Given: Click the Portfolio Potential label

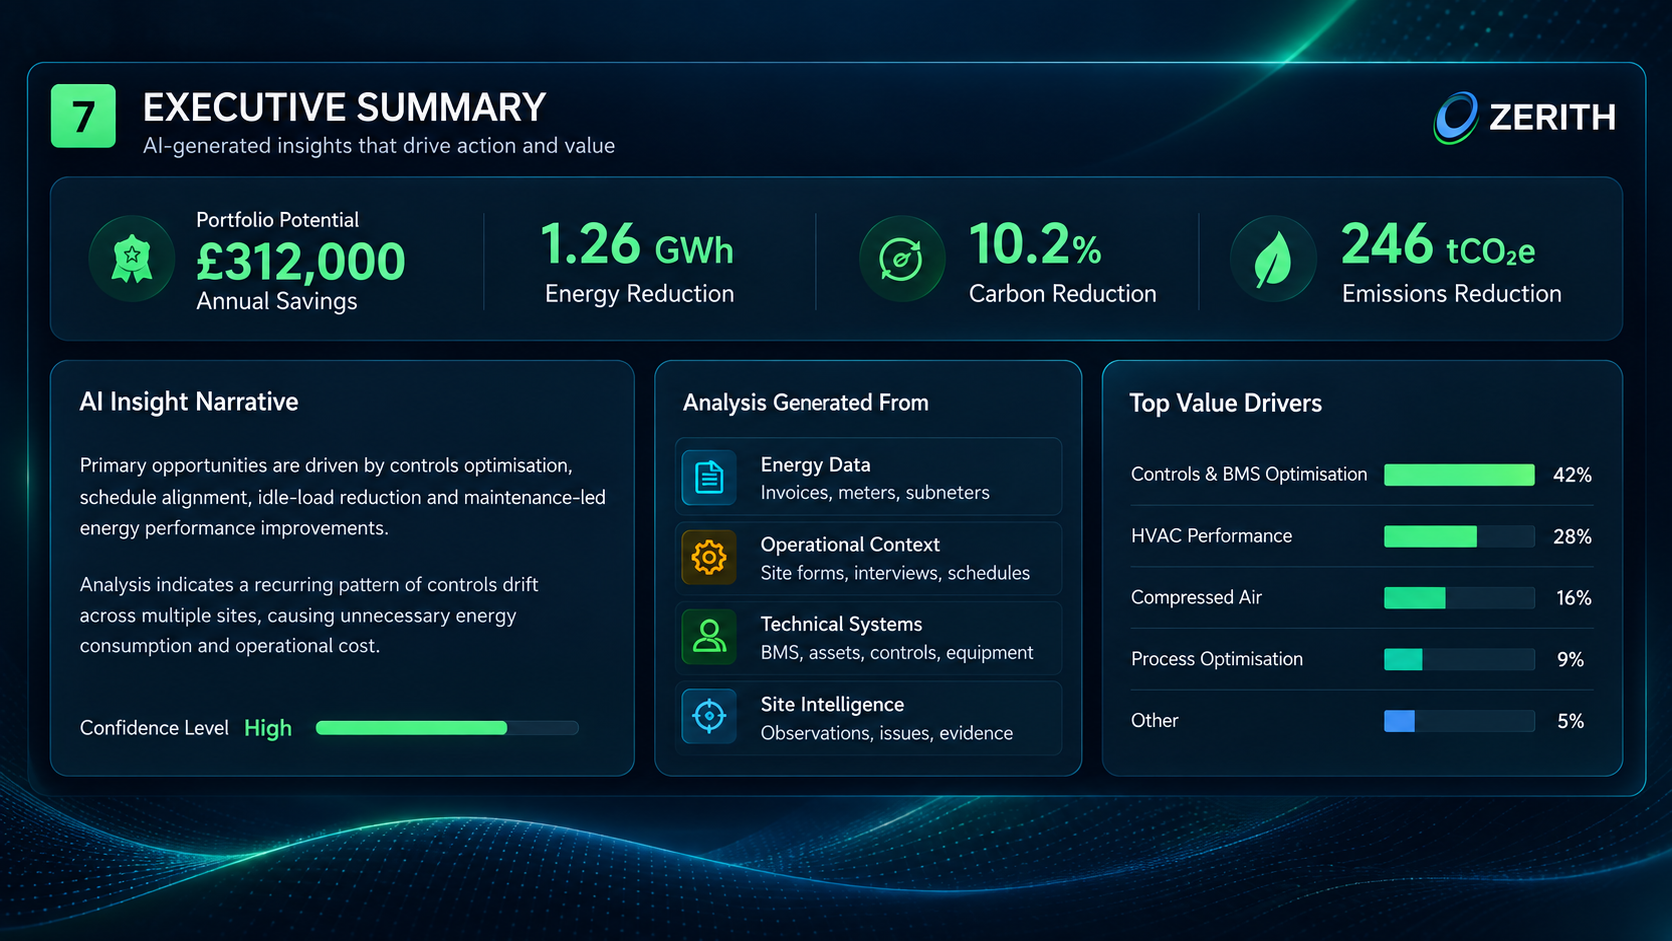Looking at the screenshot, I should [x=277, y=220].
